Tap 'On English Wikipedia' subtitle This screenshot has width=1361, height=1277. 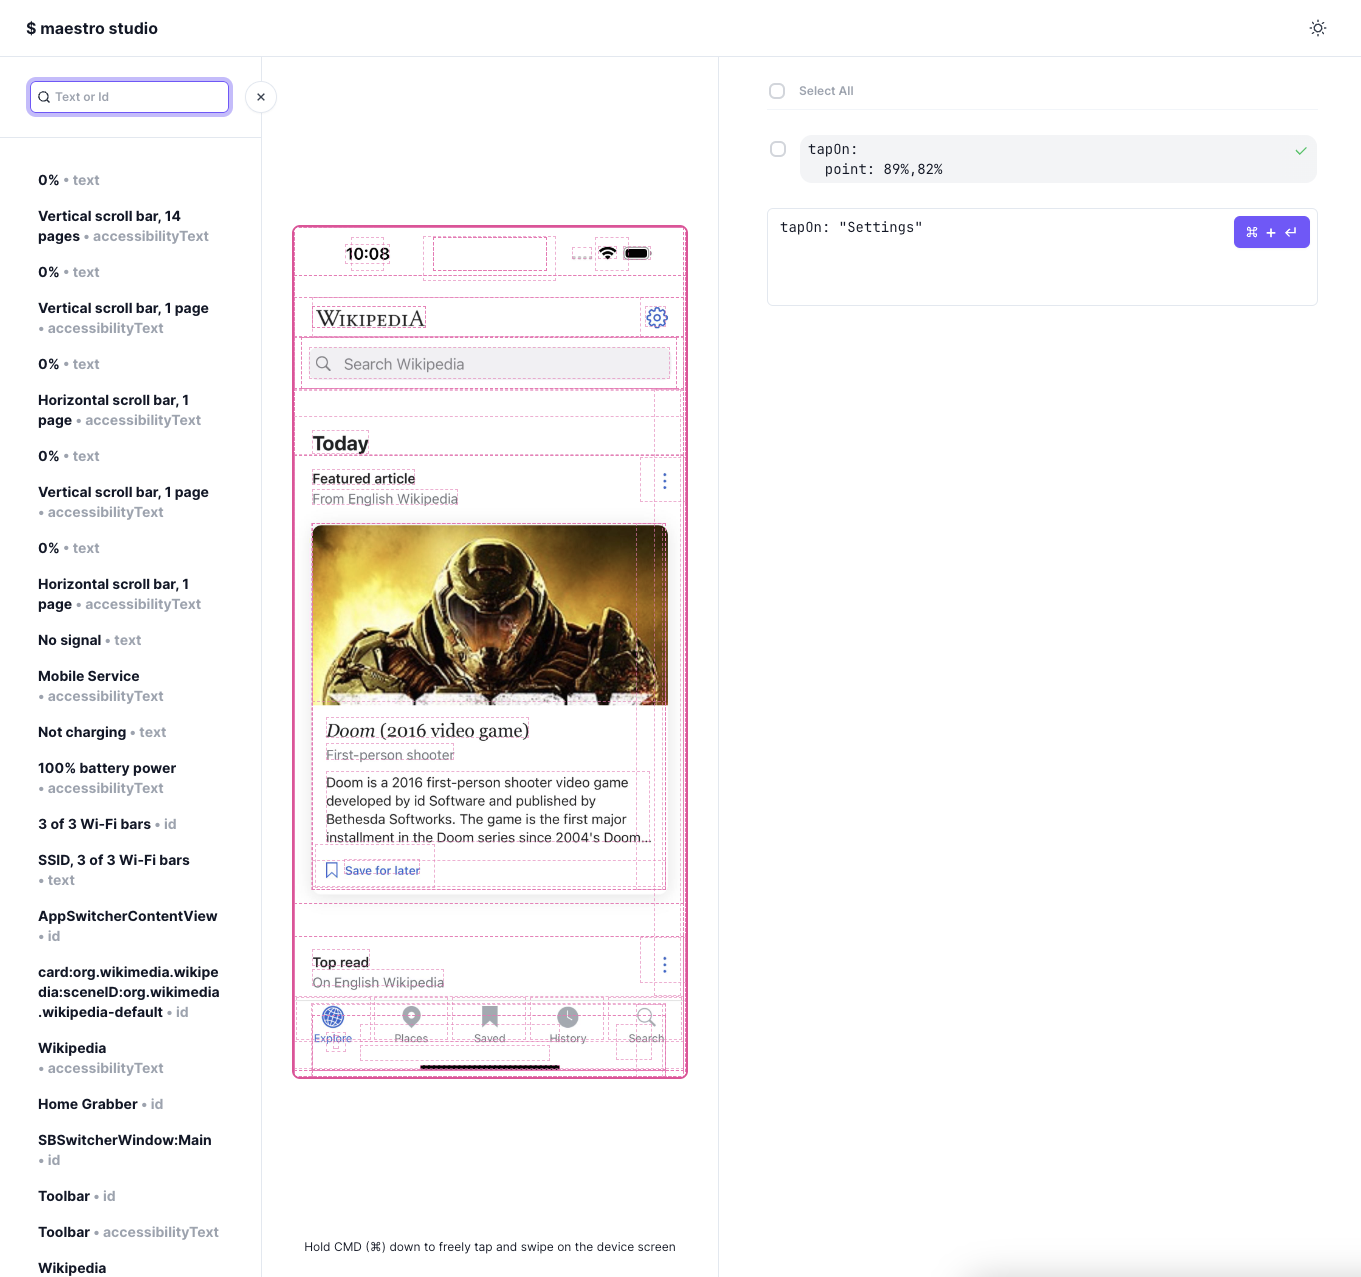[378, 982]
